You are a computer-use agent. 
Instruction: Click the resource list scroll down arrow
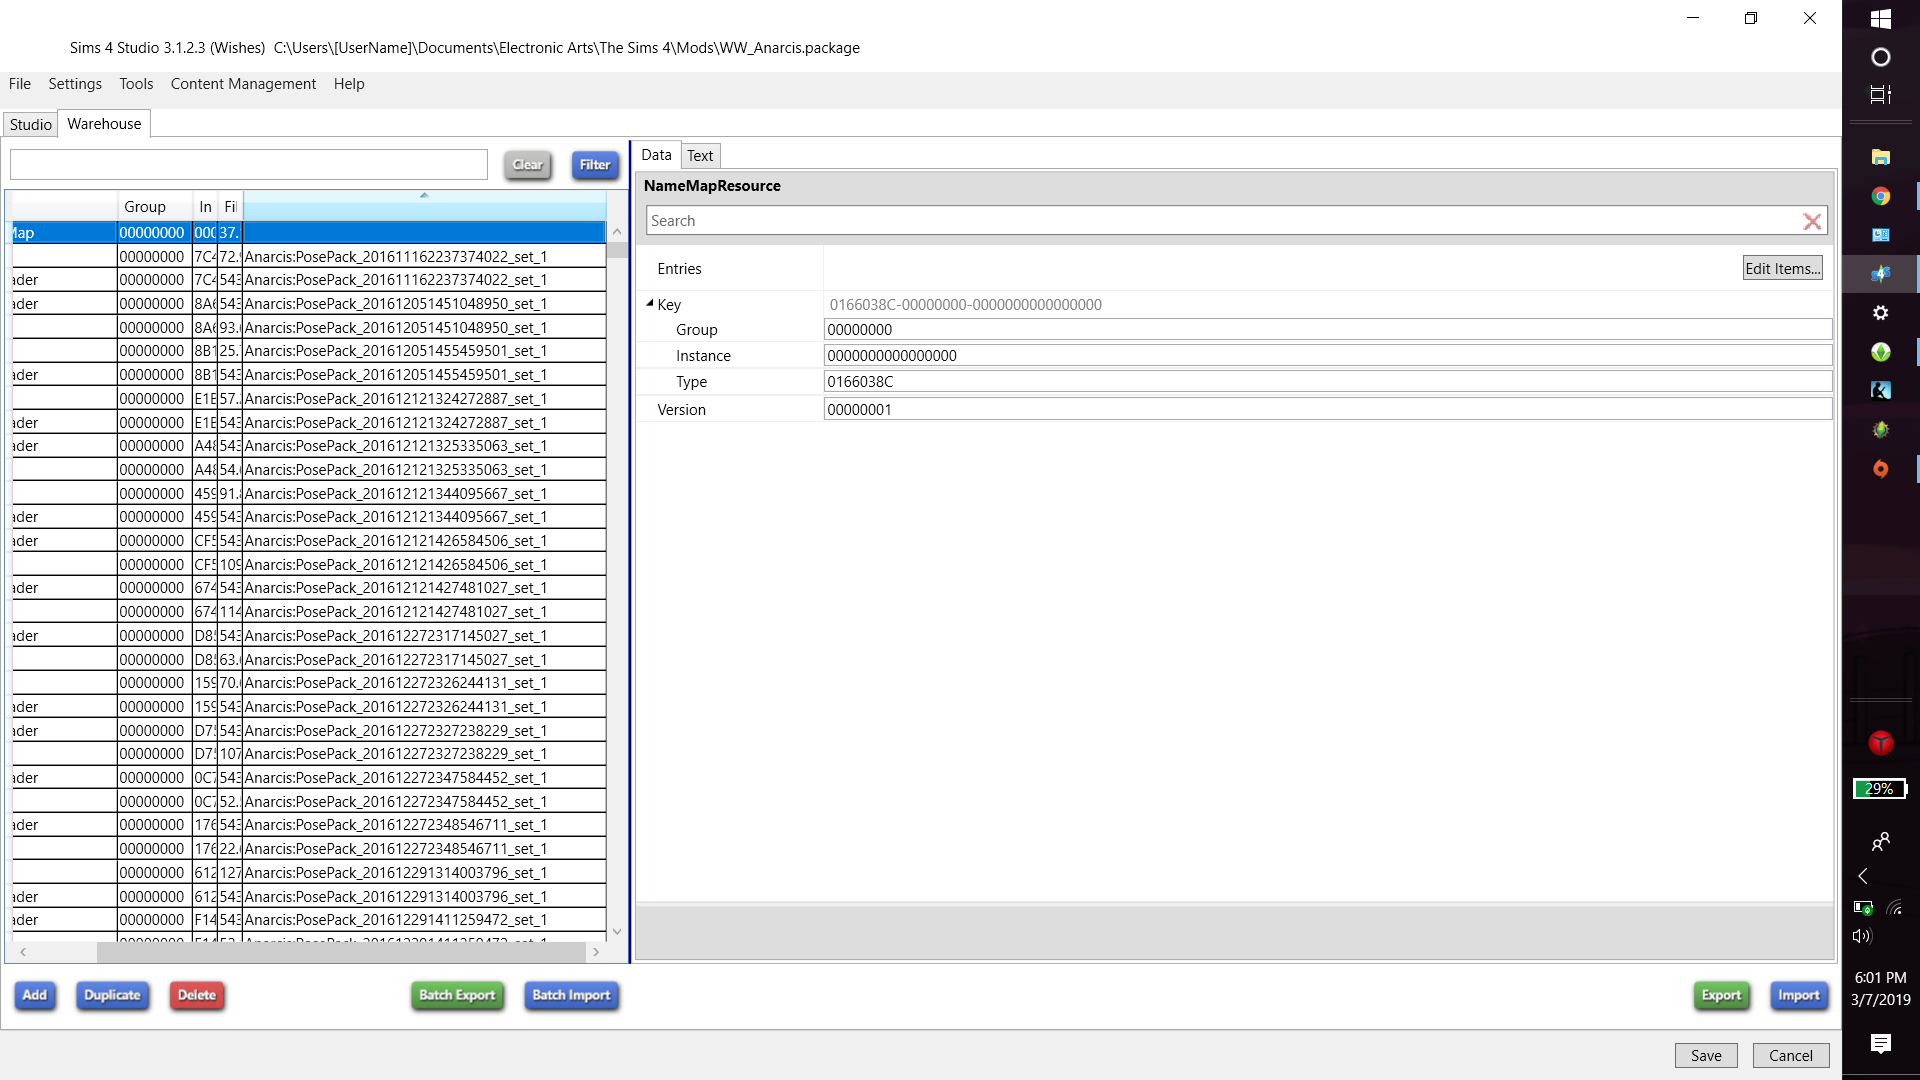tap(617, 932)
